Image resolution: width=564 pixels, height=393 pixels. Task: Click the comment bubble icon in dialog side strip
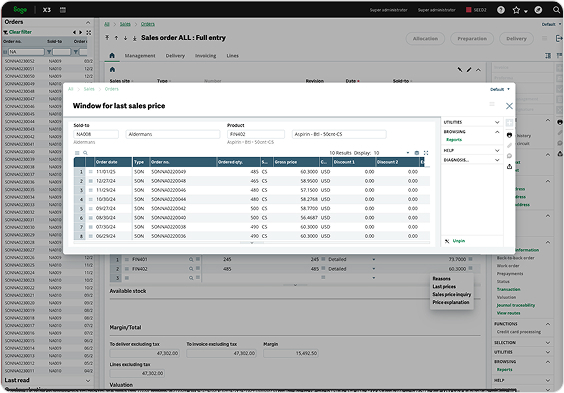tap(509, 156)
